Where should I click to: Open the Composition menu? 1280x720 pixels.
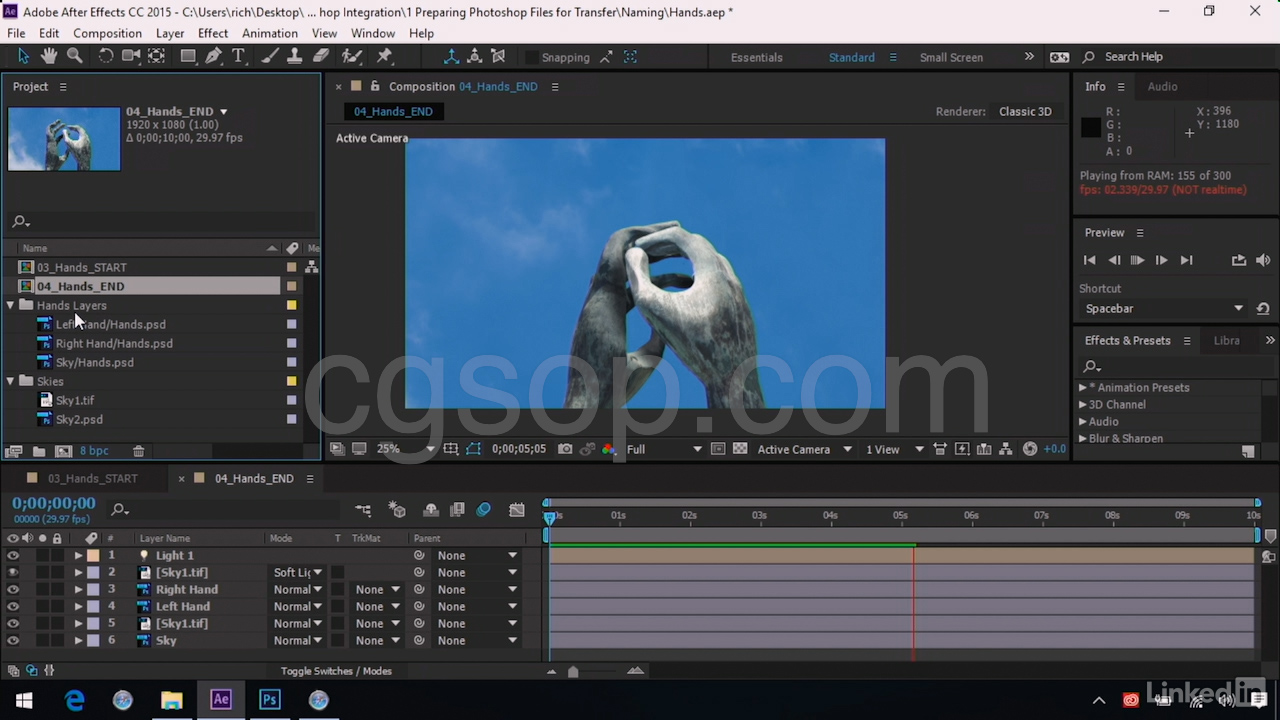107,33
